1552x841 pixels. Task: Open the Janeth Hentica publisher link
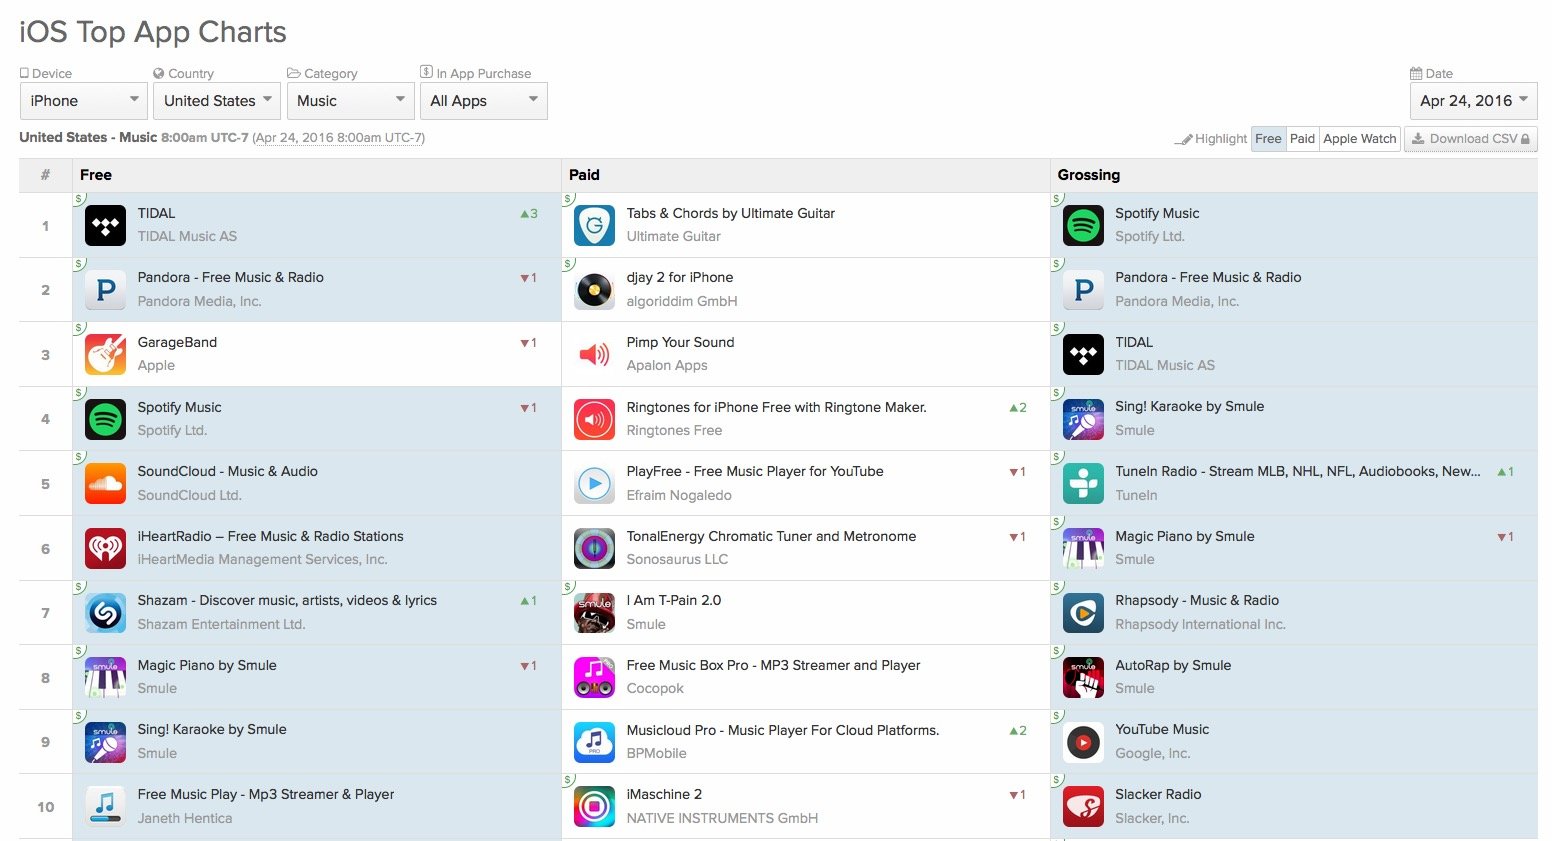[x=185, y=818]
